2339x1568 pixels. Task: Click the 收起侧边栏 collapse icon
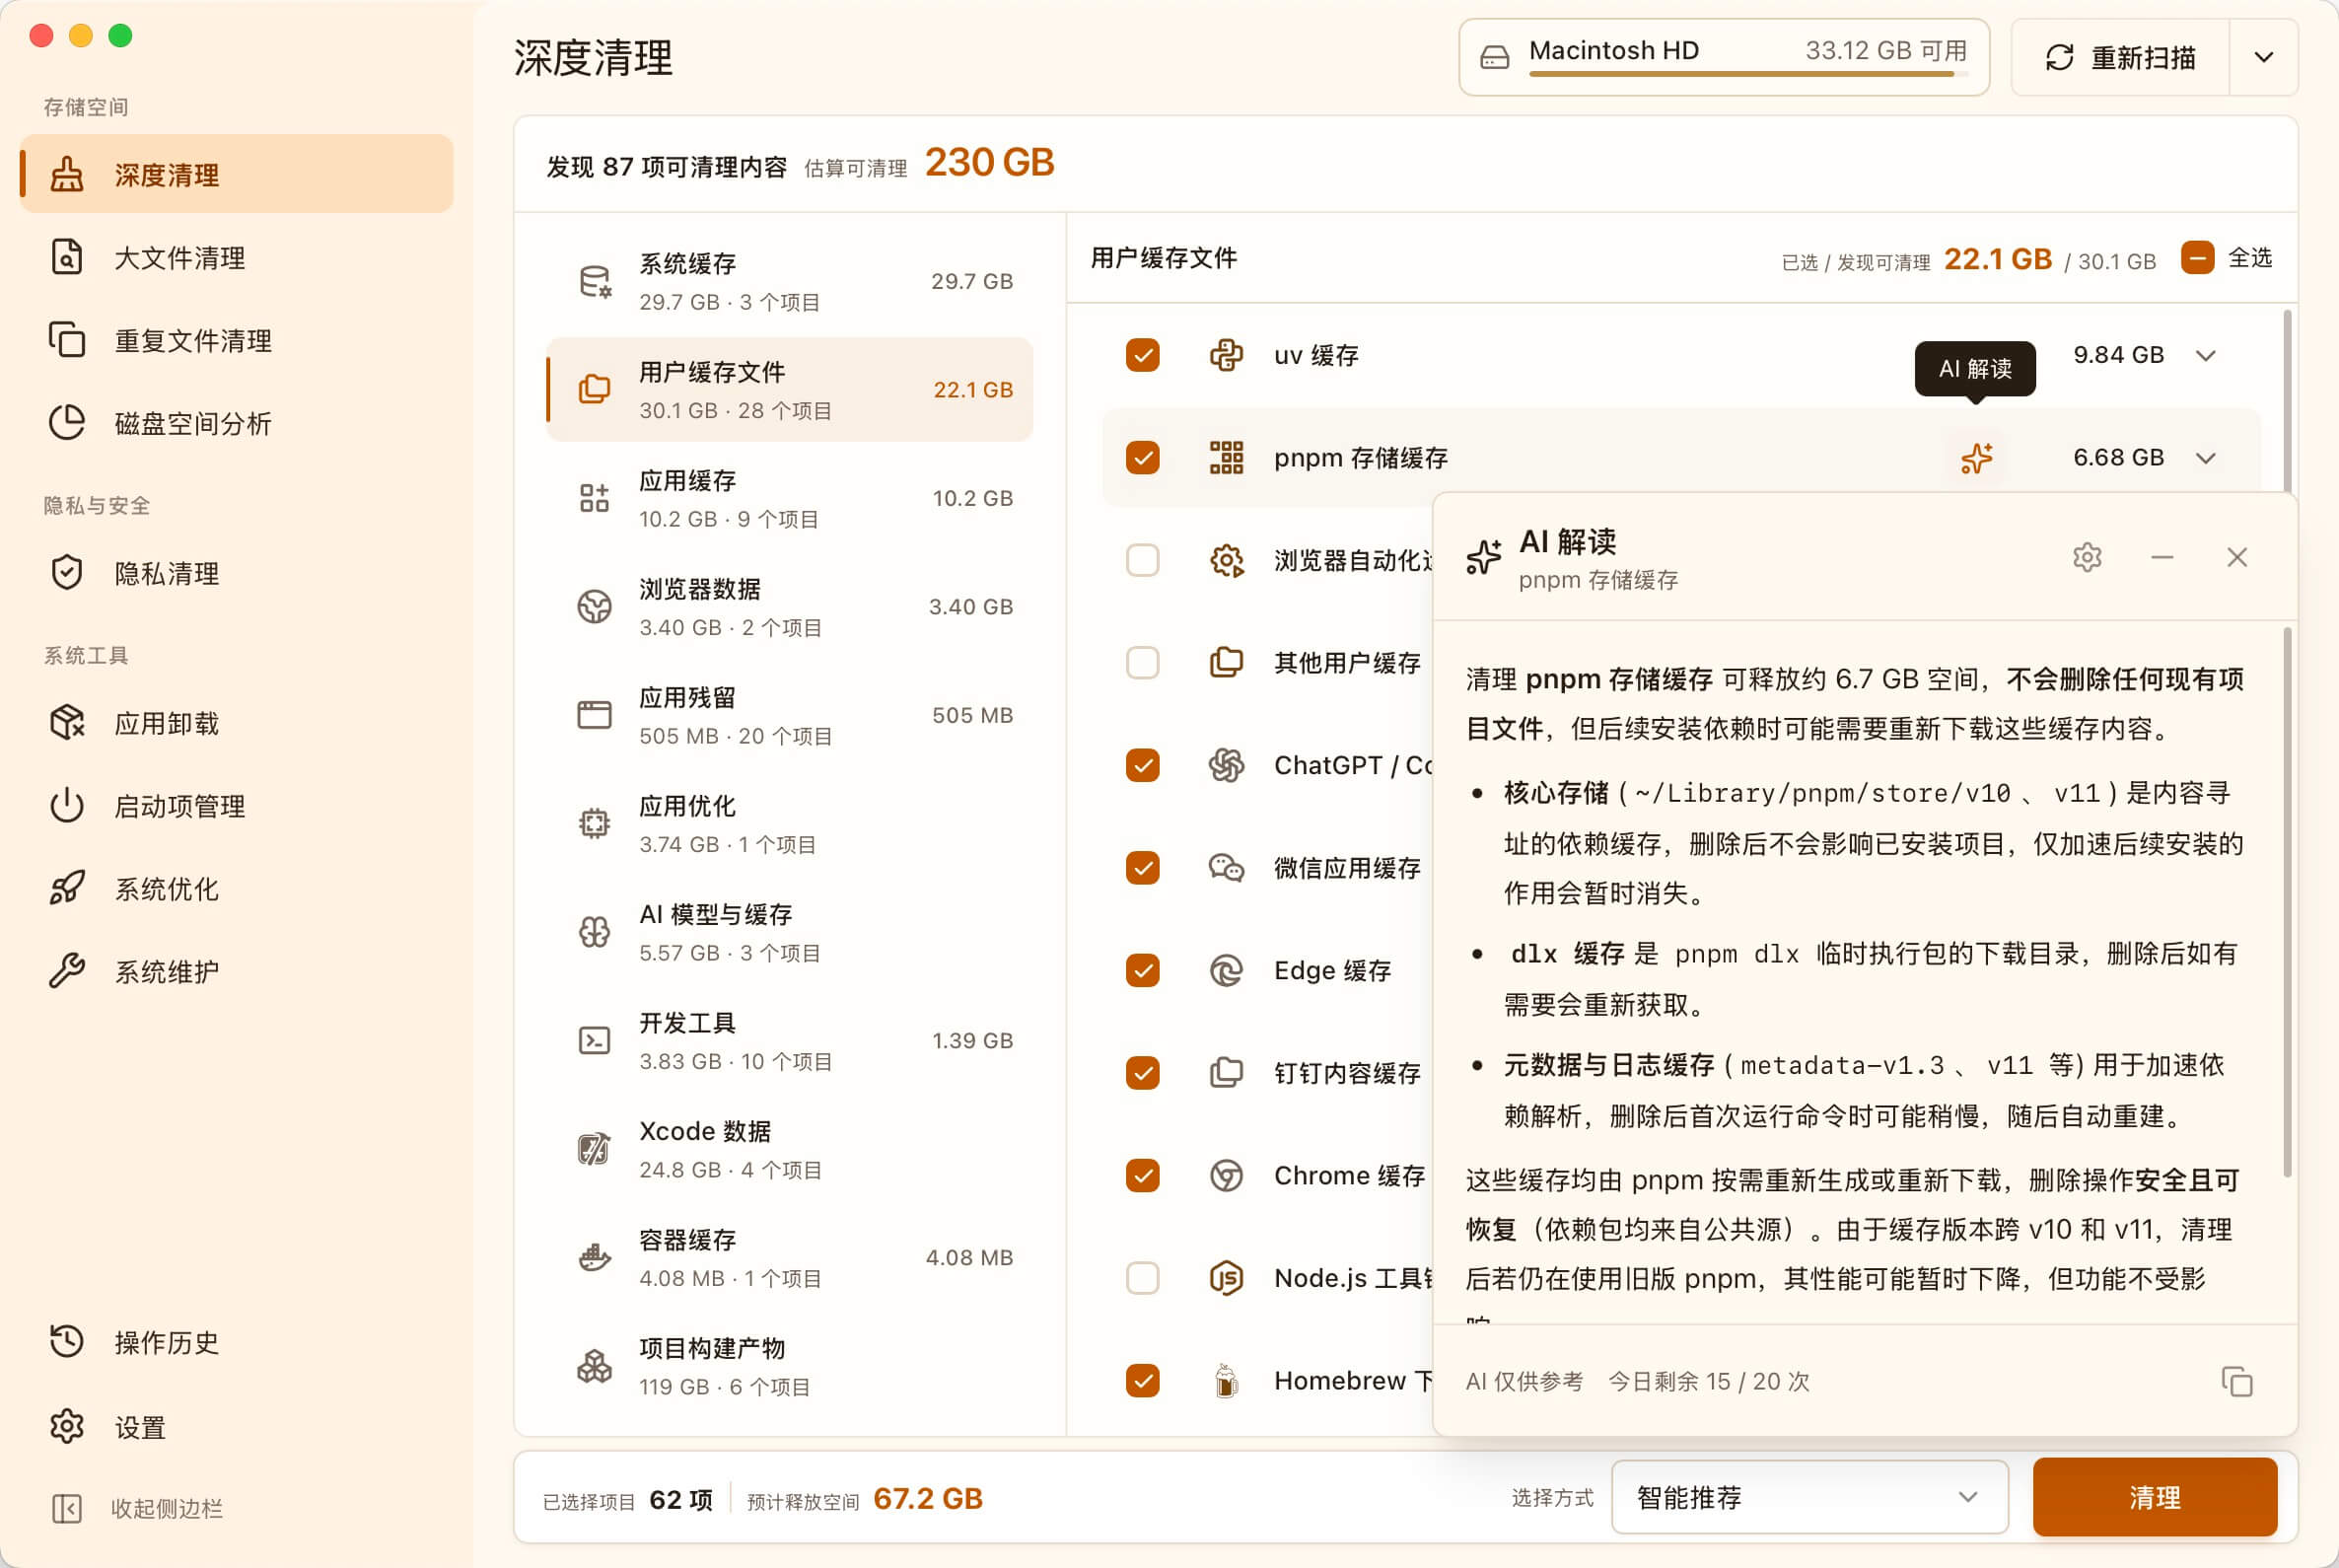click(67, 1508)
